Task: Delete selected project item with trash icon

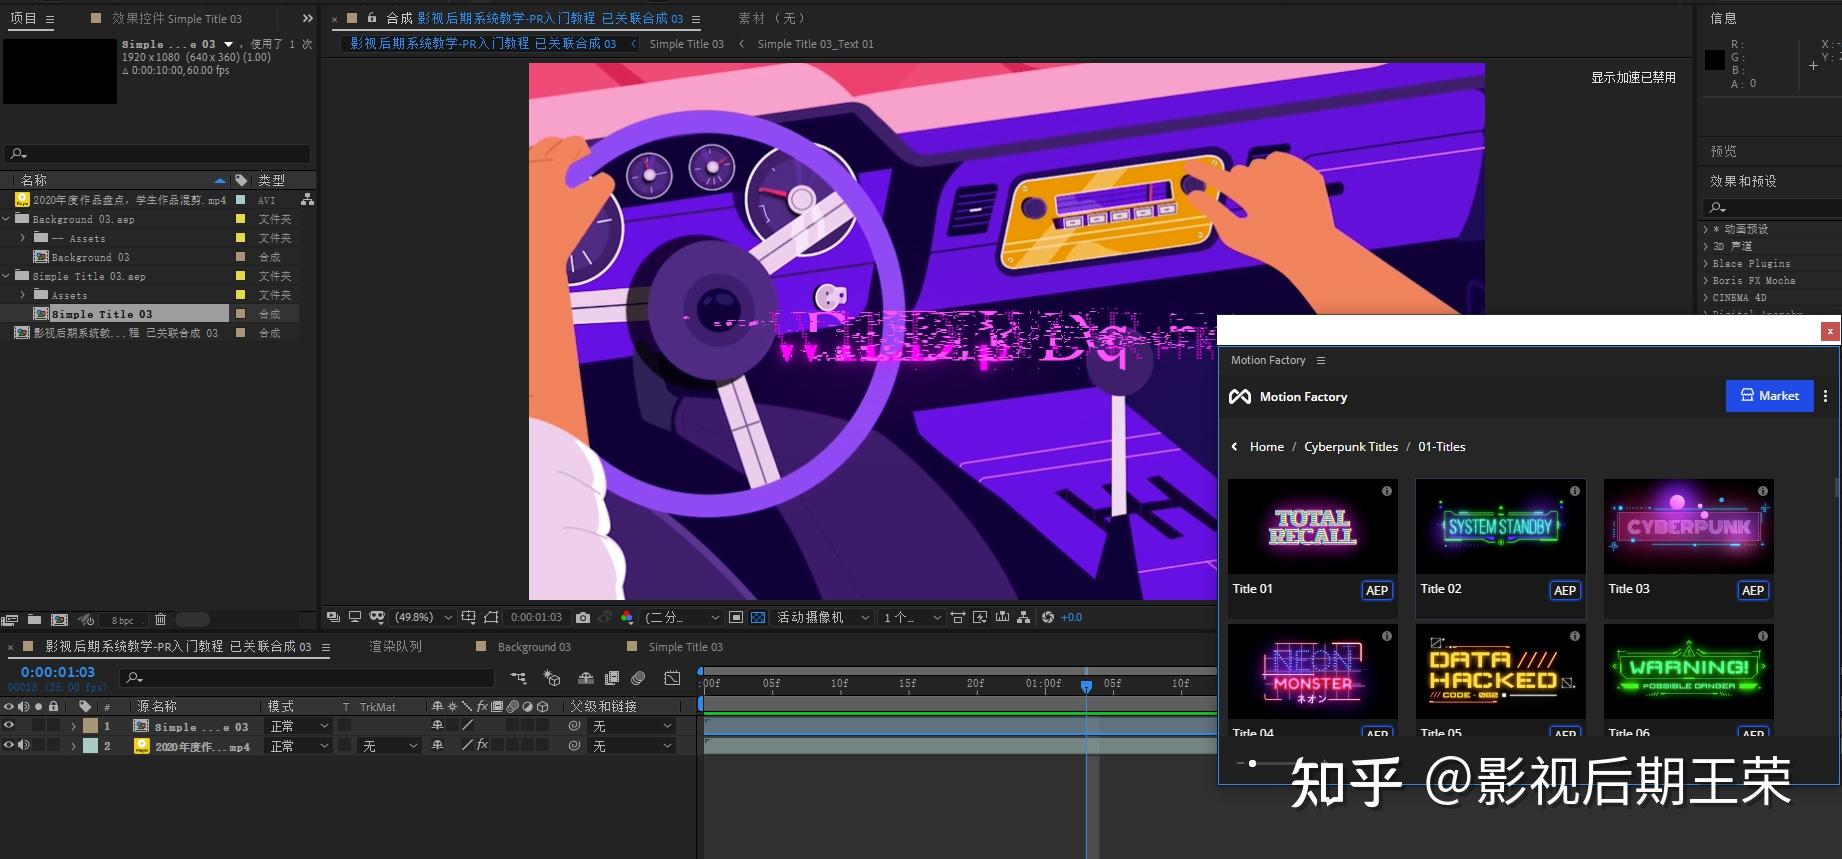Action: tap(160, 620)
